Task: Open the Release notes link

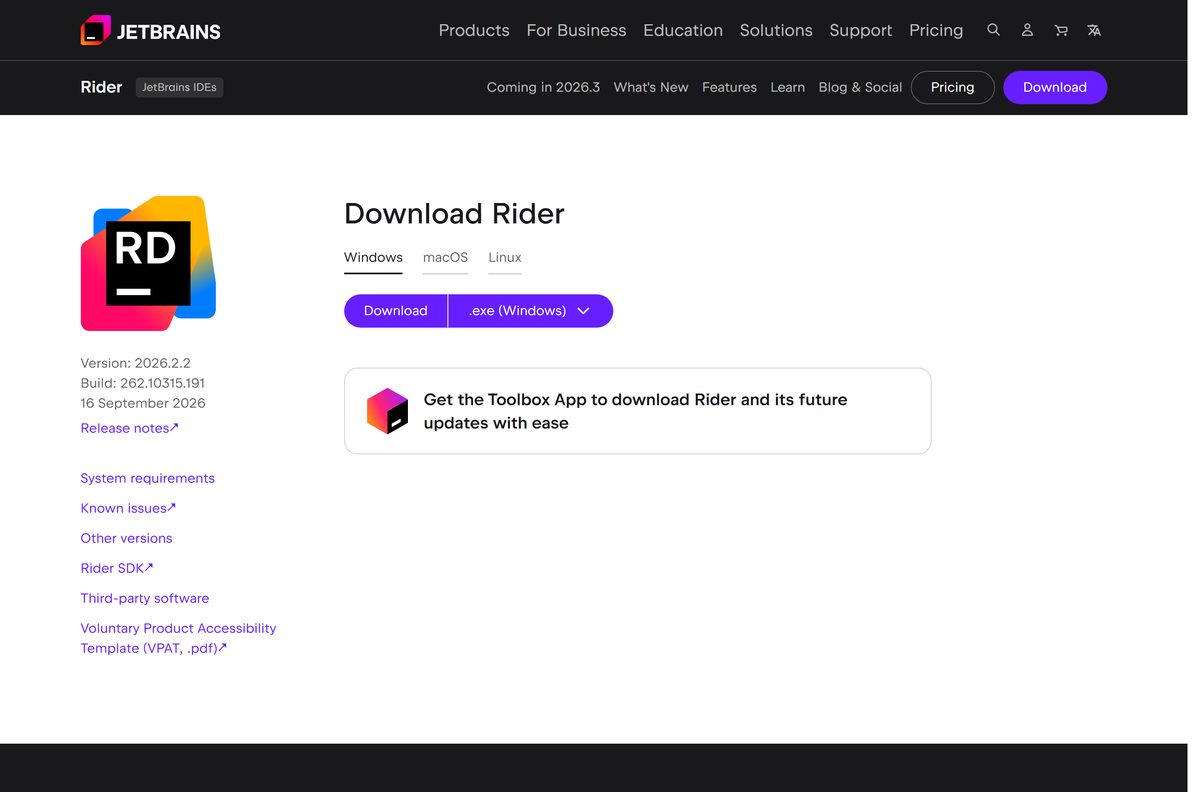Action: [129, 428]
